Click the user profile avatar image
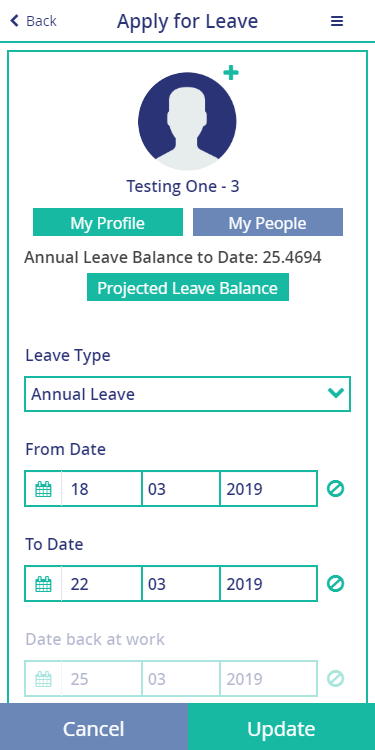The height and width of the screenshot is (750, 375). [187, 121]
